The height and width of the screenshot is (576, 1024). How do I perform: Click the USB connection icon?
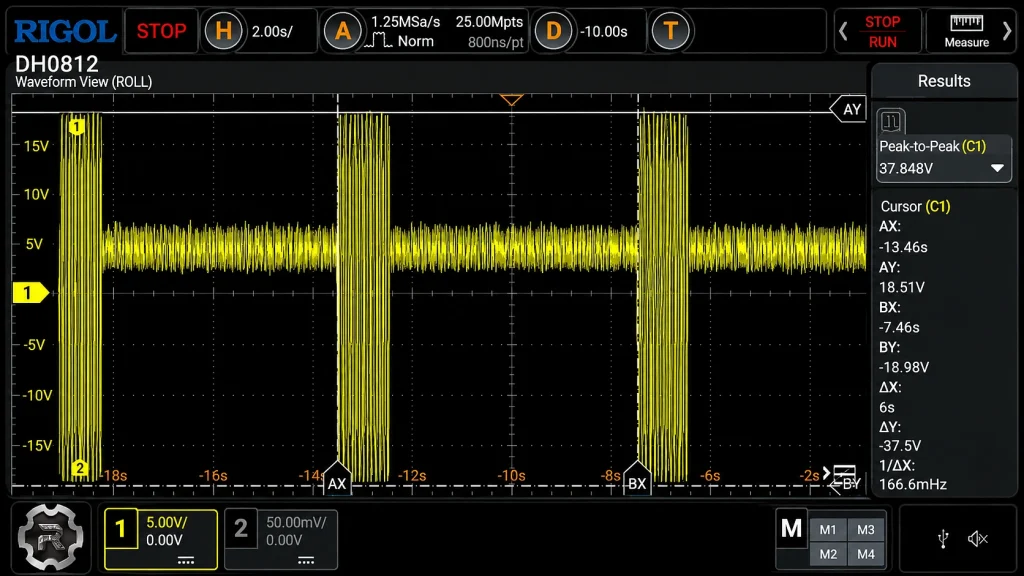[x=942, y=539]
